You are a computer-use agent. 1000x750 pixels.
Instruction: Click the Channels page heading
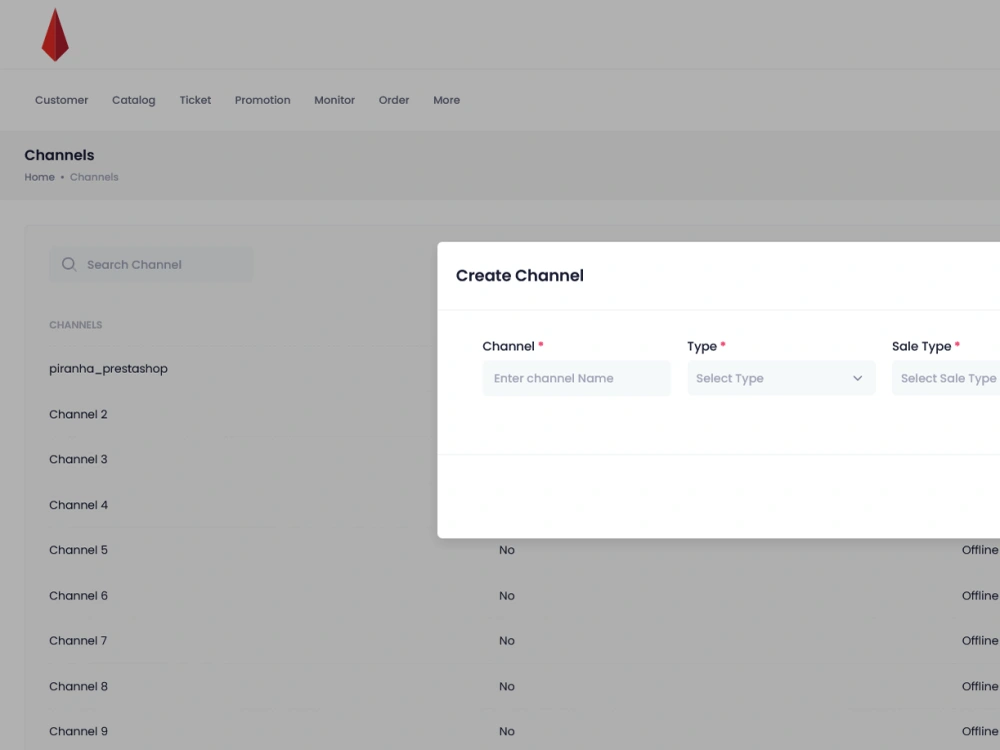(x=59, y=155)
